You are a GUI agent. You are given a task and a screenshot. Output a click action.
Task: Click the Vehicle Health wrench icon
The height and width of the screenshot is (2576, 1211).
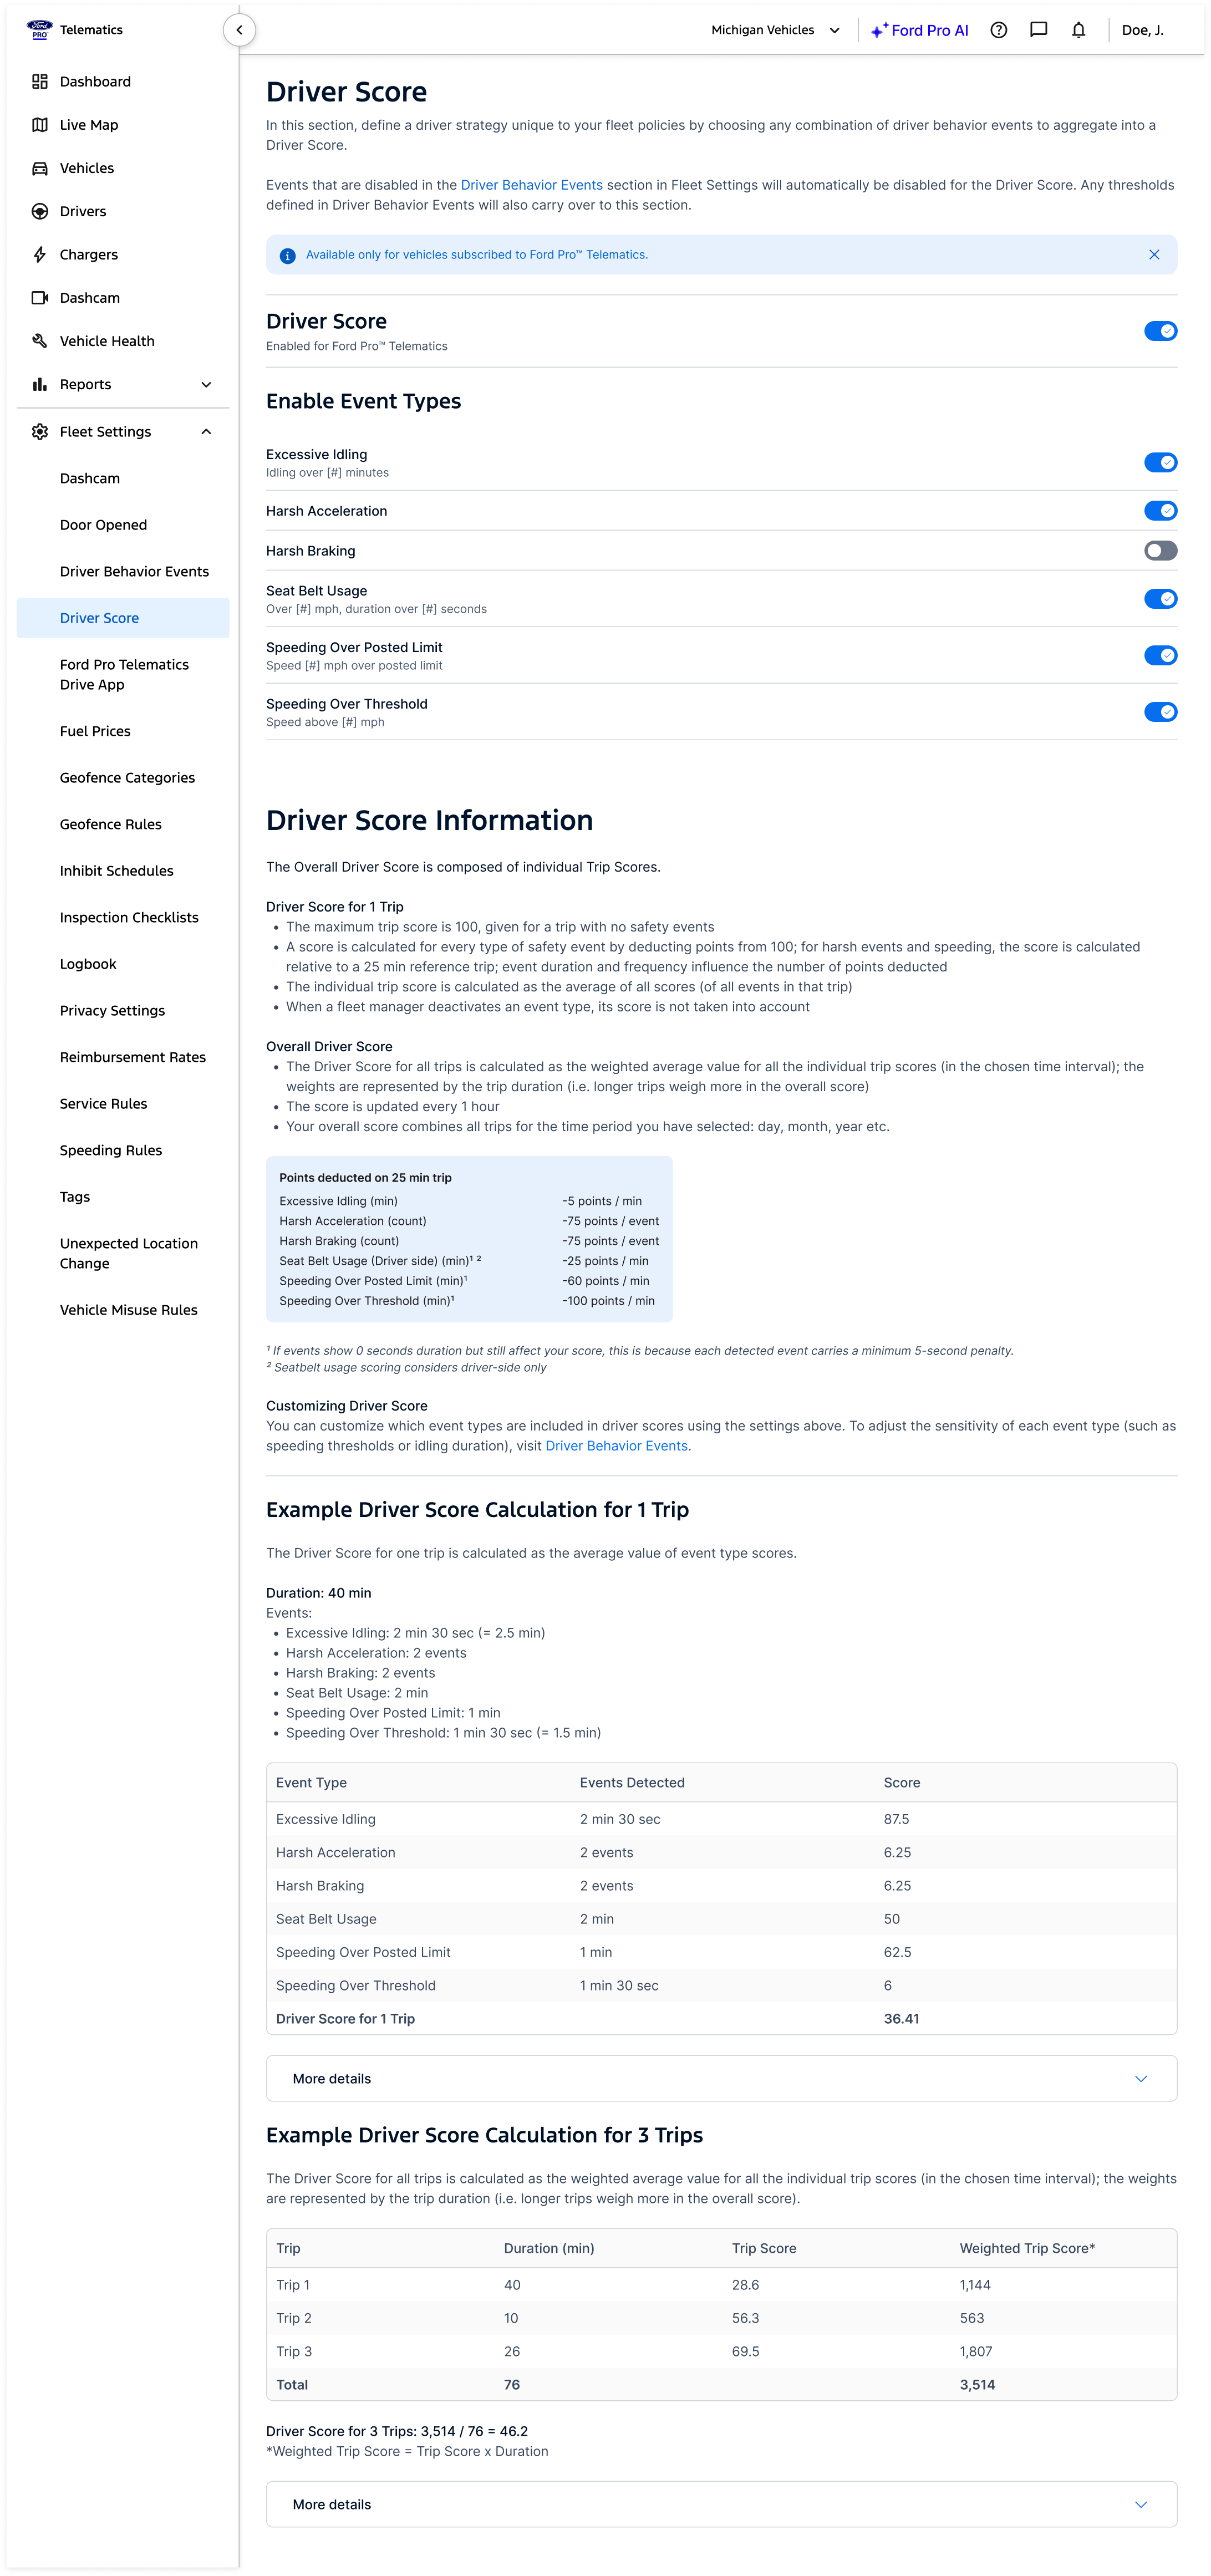[x=40, y=341]
